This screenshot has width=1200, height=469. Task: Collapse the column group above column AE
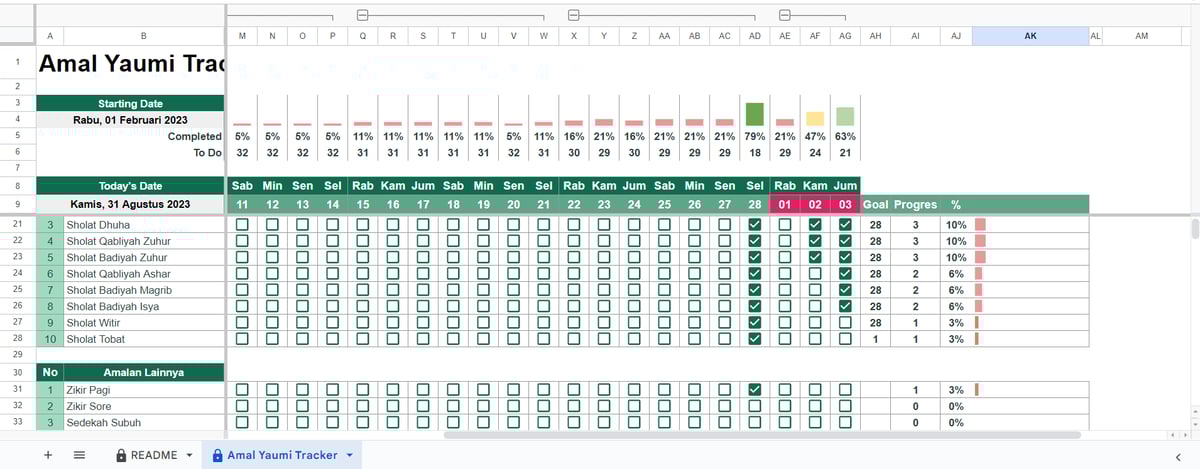click(x=785, y=15)
